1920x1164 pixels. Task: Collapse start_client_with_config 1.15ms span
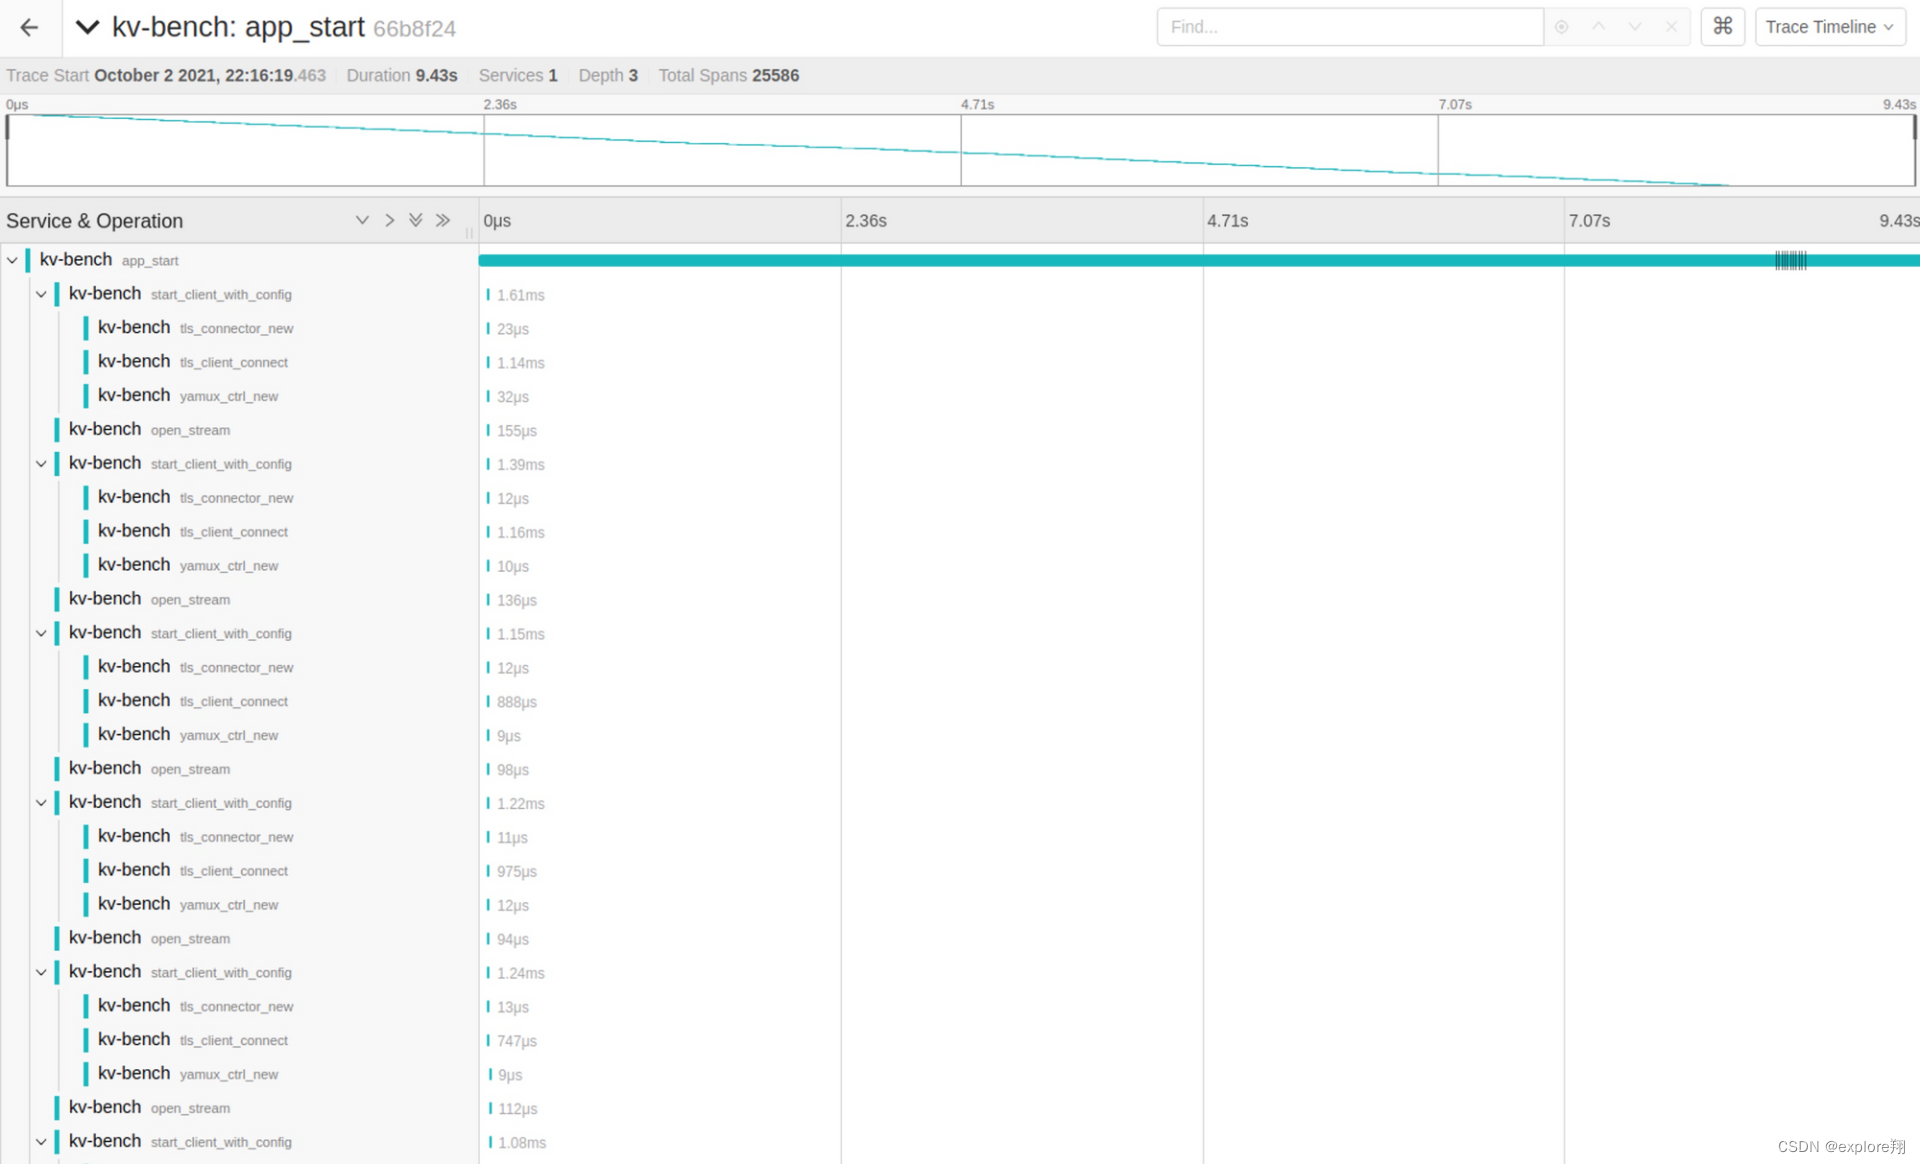coord(41,633)
